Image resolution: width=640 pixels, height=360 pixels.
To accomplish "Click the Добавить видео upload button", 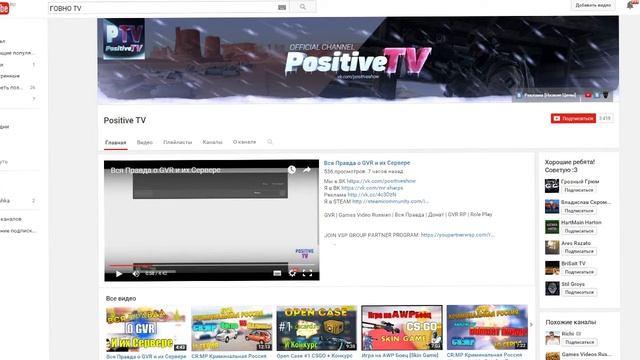I will tap(593, 5).
